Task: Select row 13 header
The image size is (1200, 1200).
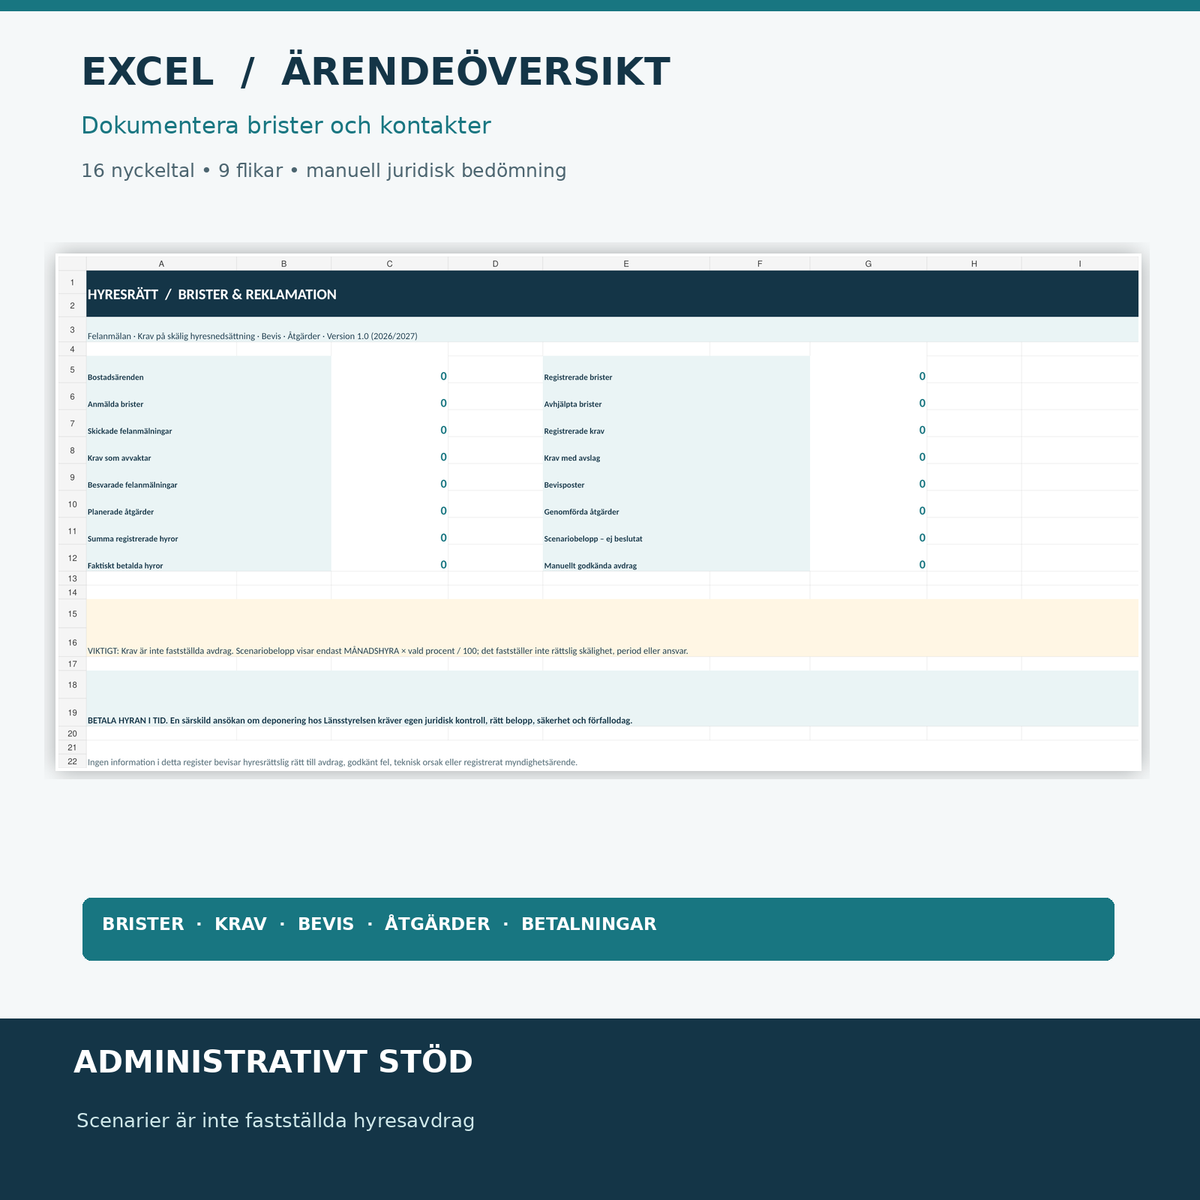Action: click(72, 578)
